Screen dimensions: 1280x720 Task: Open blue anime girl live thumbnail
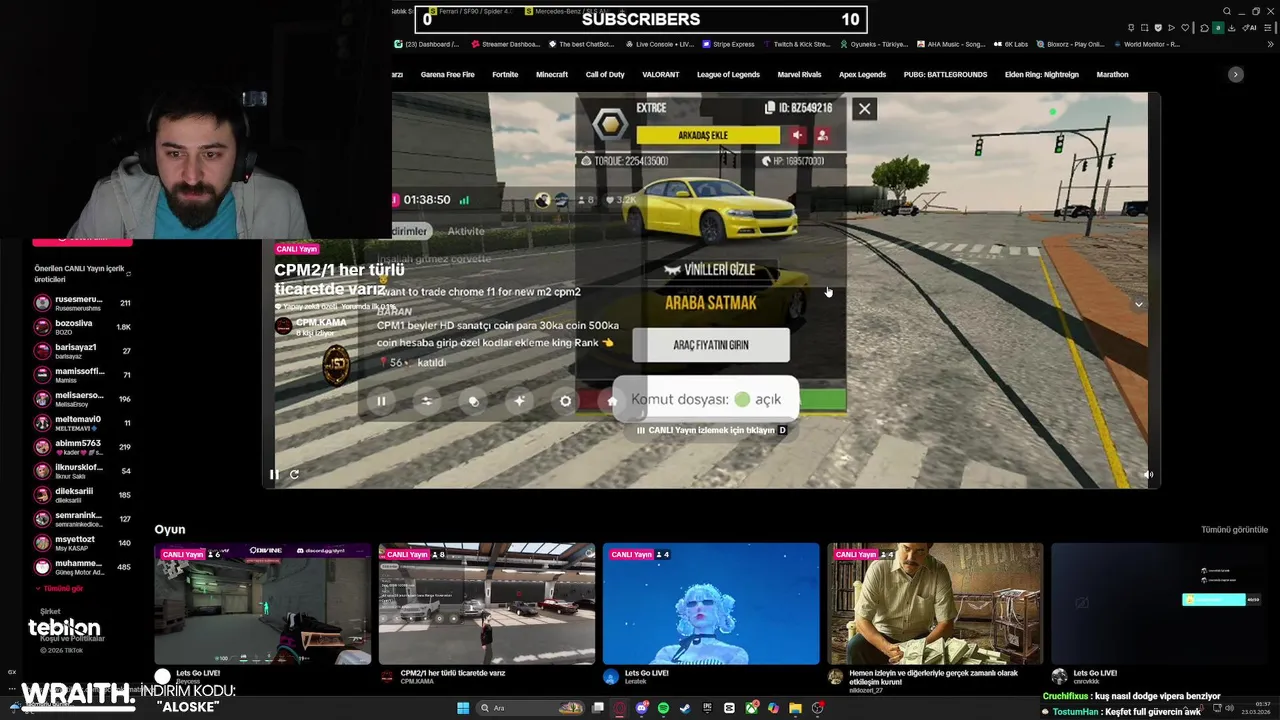click(x=711, y=604)
